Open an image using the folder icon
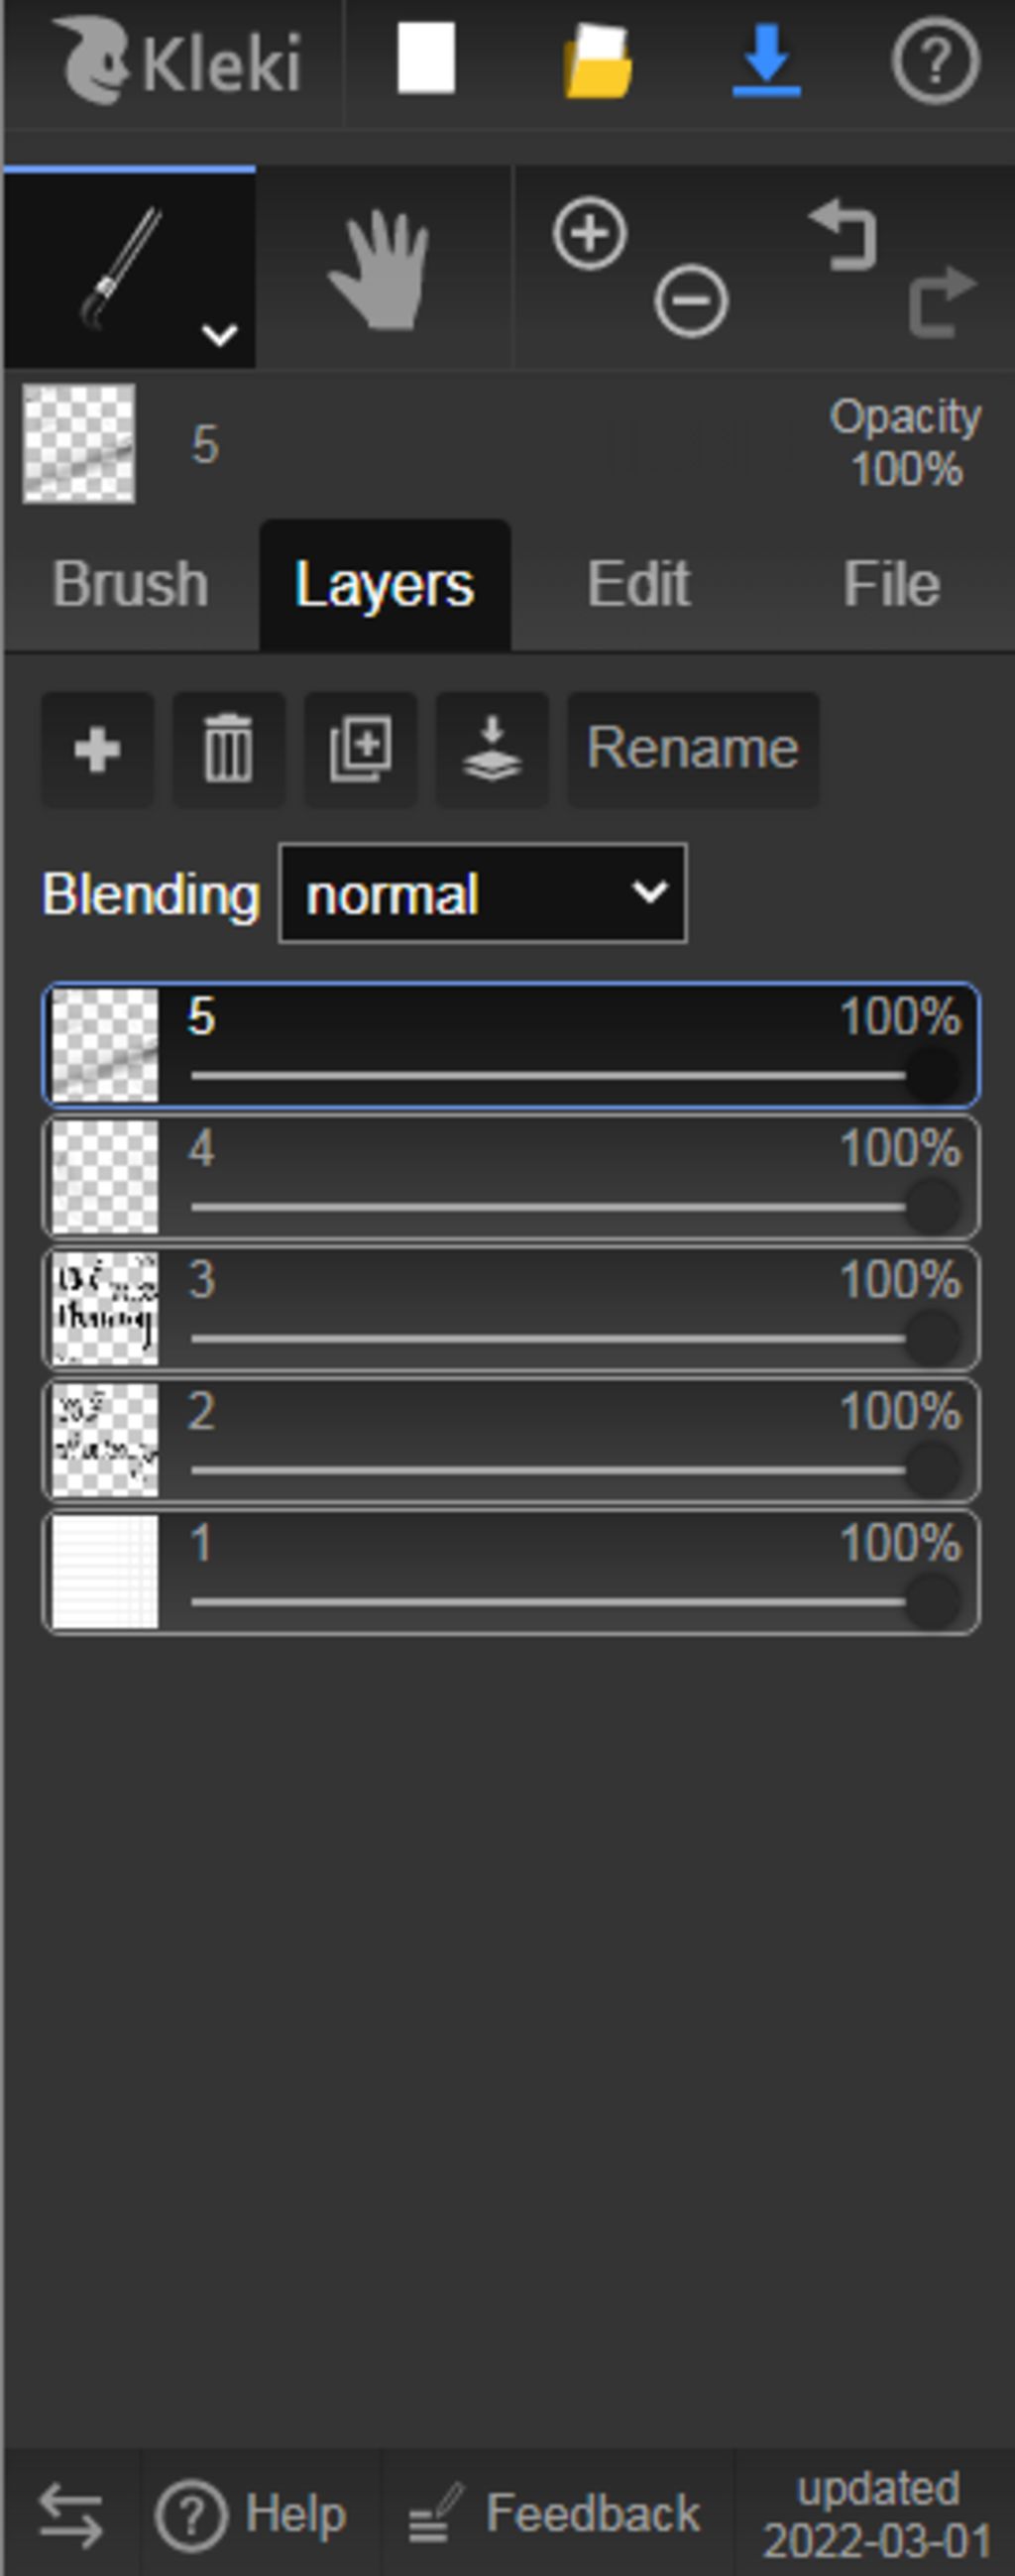Image resolution: width=1015 pixels, height=2576 pixels. (x=597, y=62)
